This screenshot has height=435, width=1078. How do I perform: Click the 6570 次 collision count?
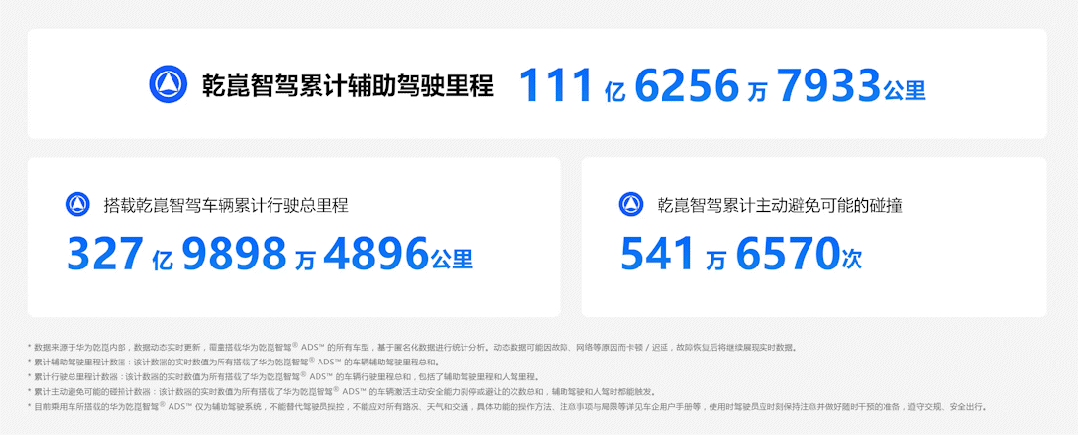799,254
